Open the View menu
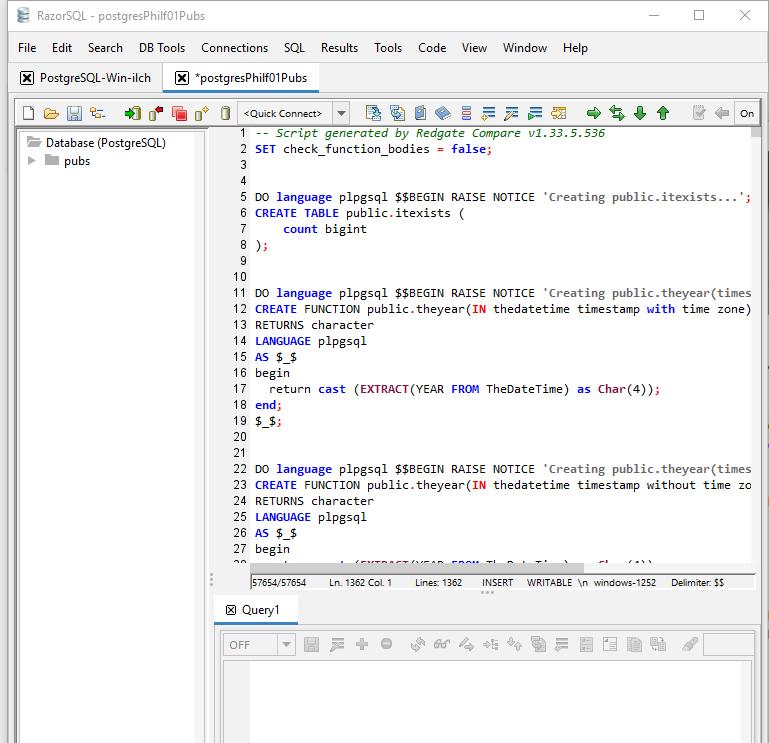The height and width of the screenshot is (743, 769). [474, 48]
